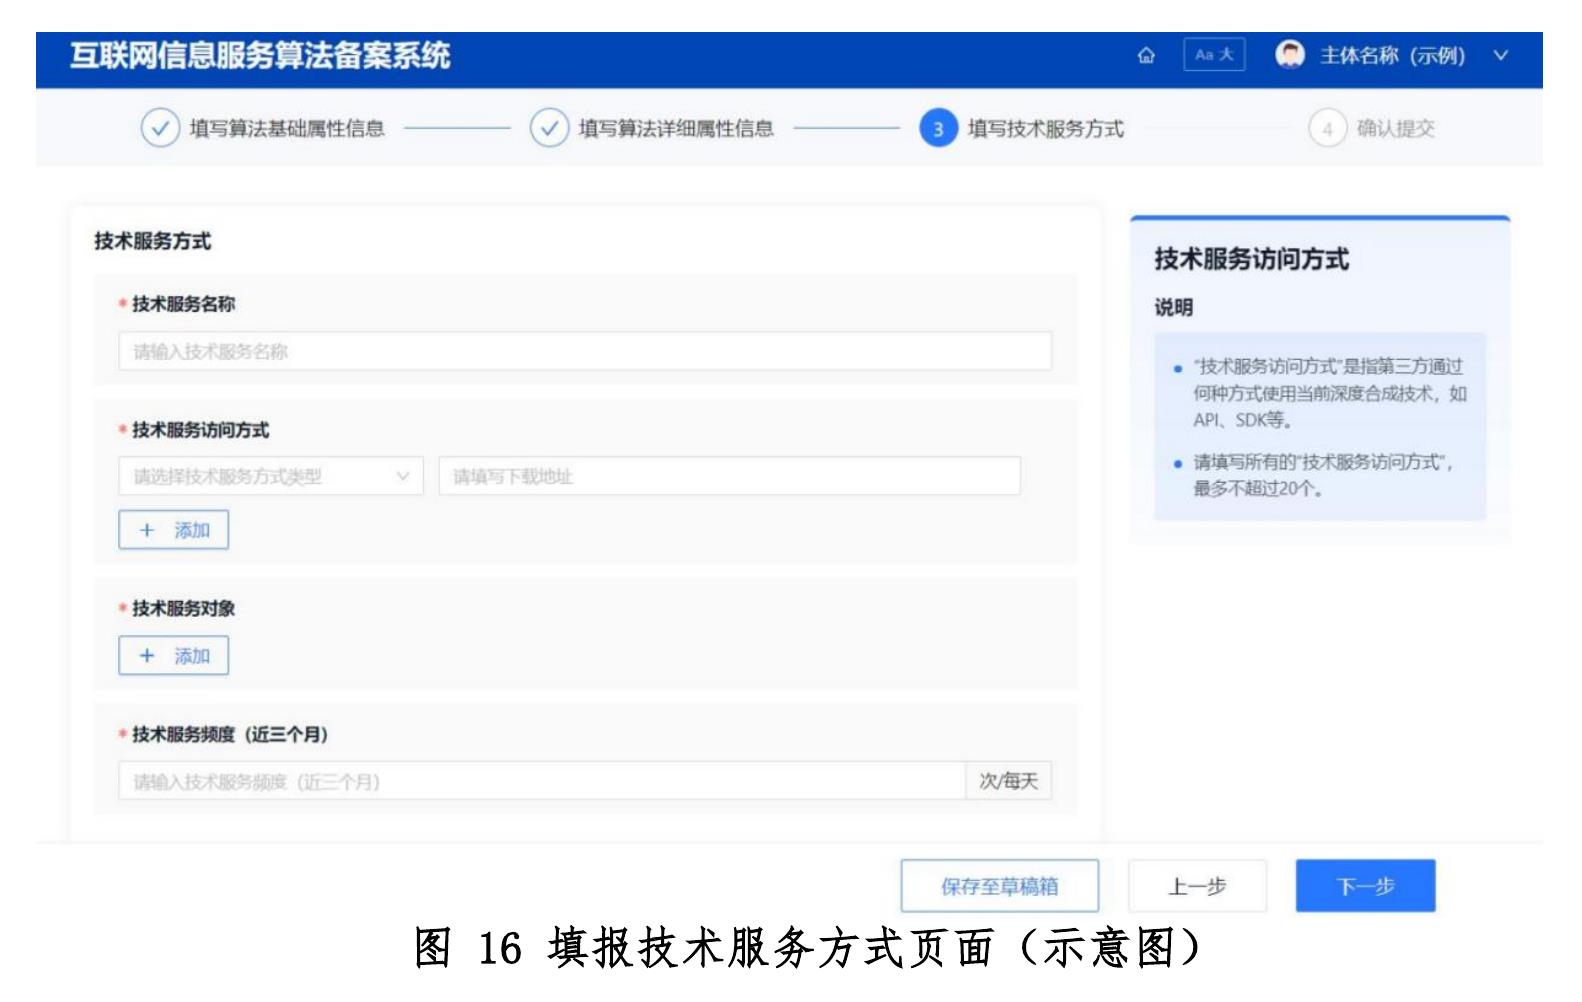Click checkmark icon of first step
This screenshot has width=1582, height=1002.
click(x=160, y=128)
